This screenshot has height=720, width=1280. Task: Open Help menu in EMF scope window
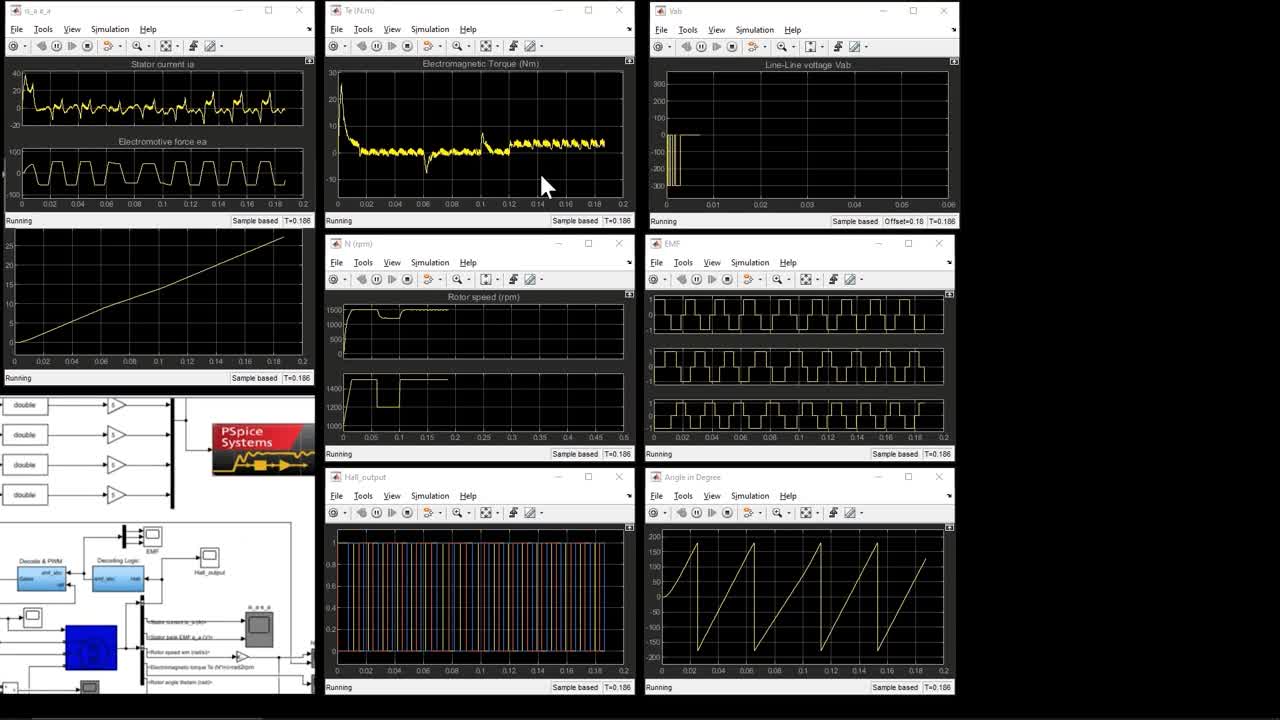(788, 263)
